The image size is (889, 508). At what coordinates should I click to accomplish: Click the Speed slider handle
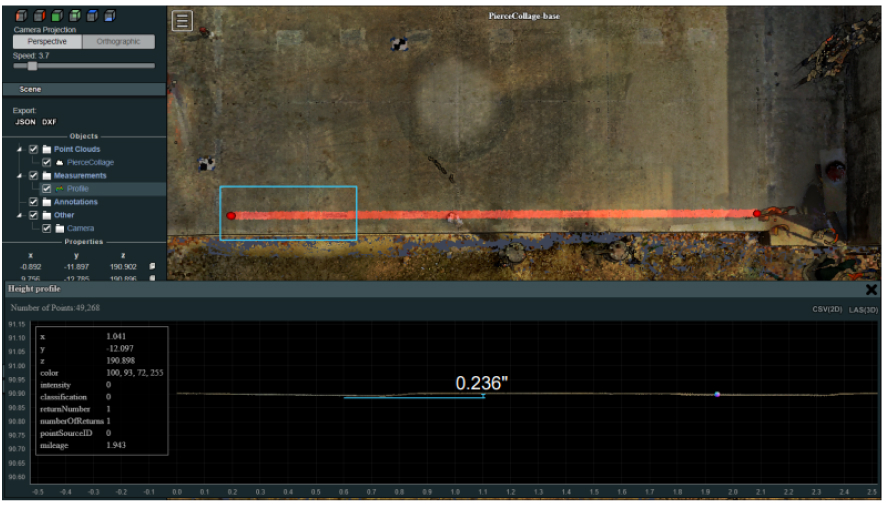coord(32,66)
